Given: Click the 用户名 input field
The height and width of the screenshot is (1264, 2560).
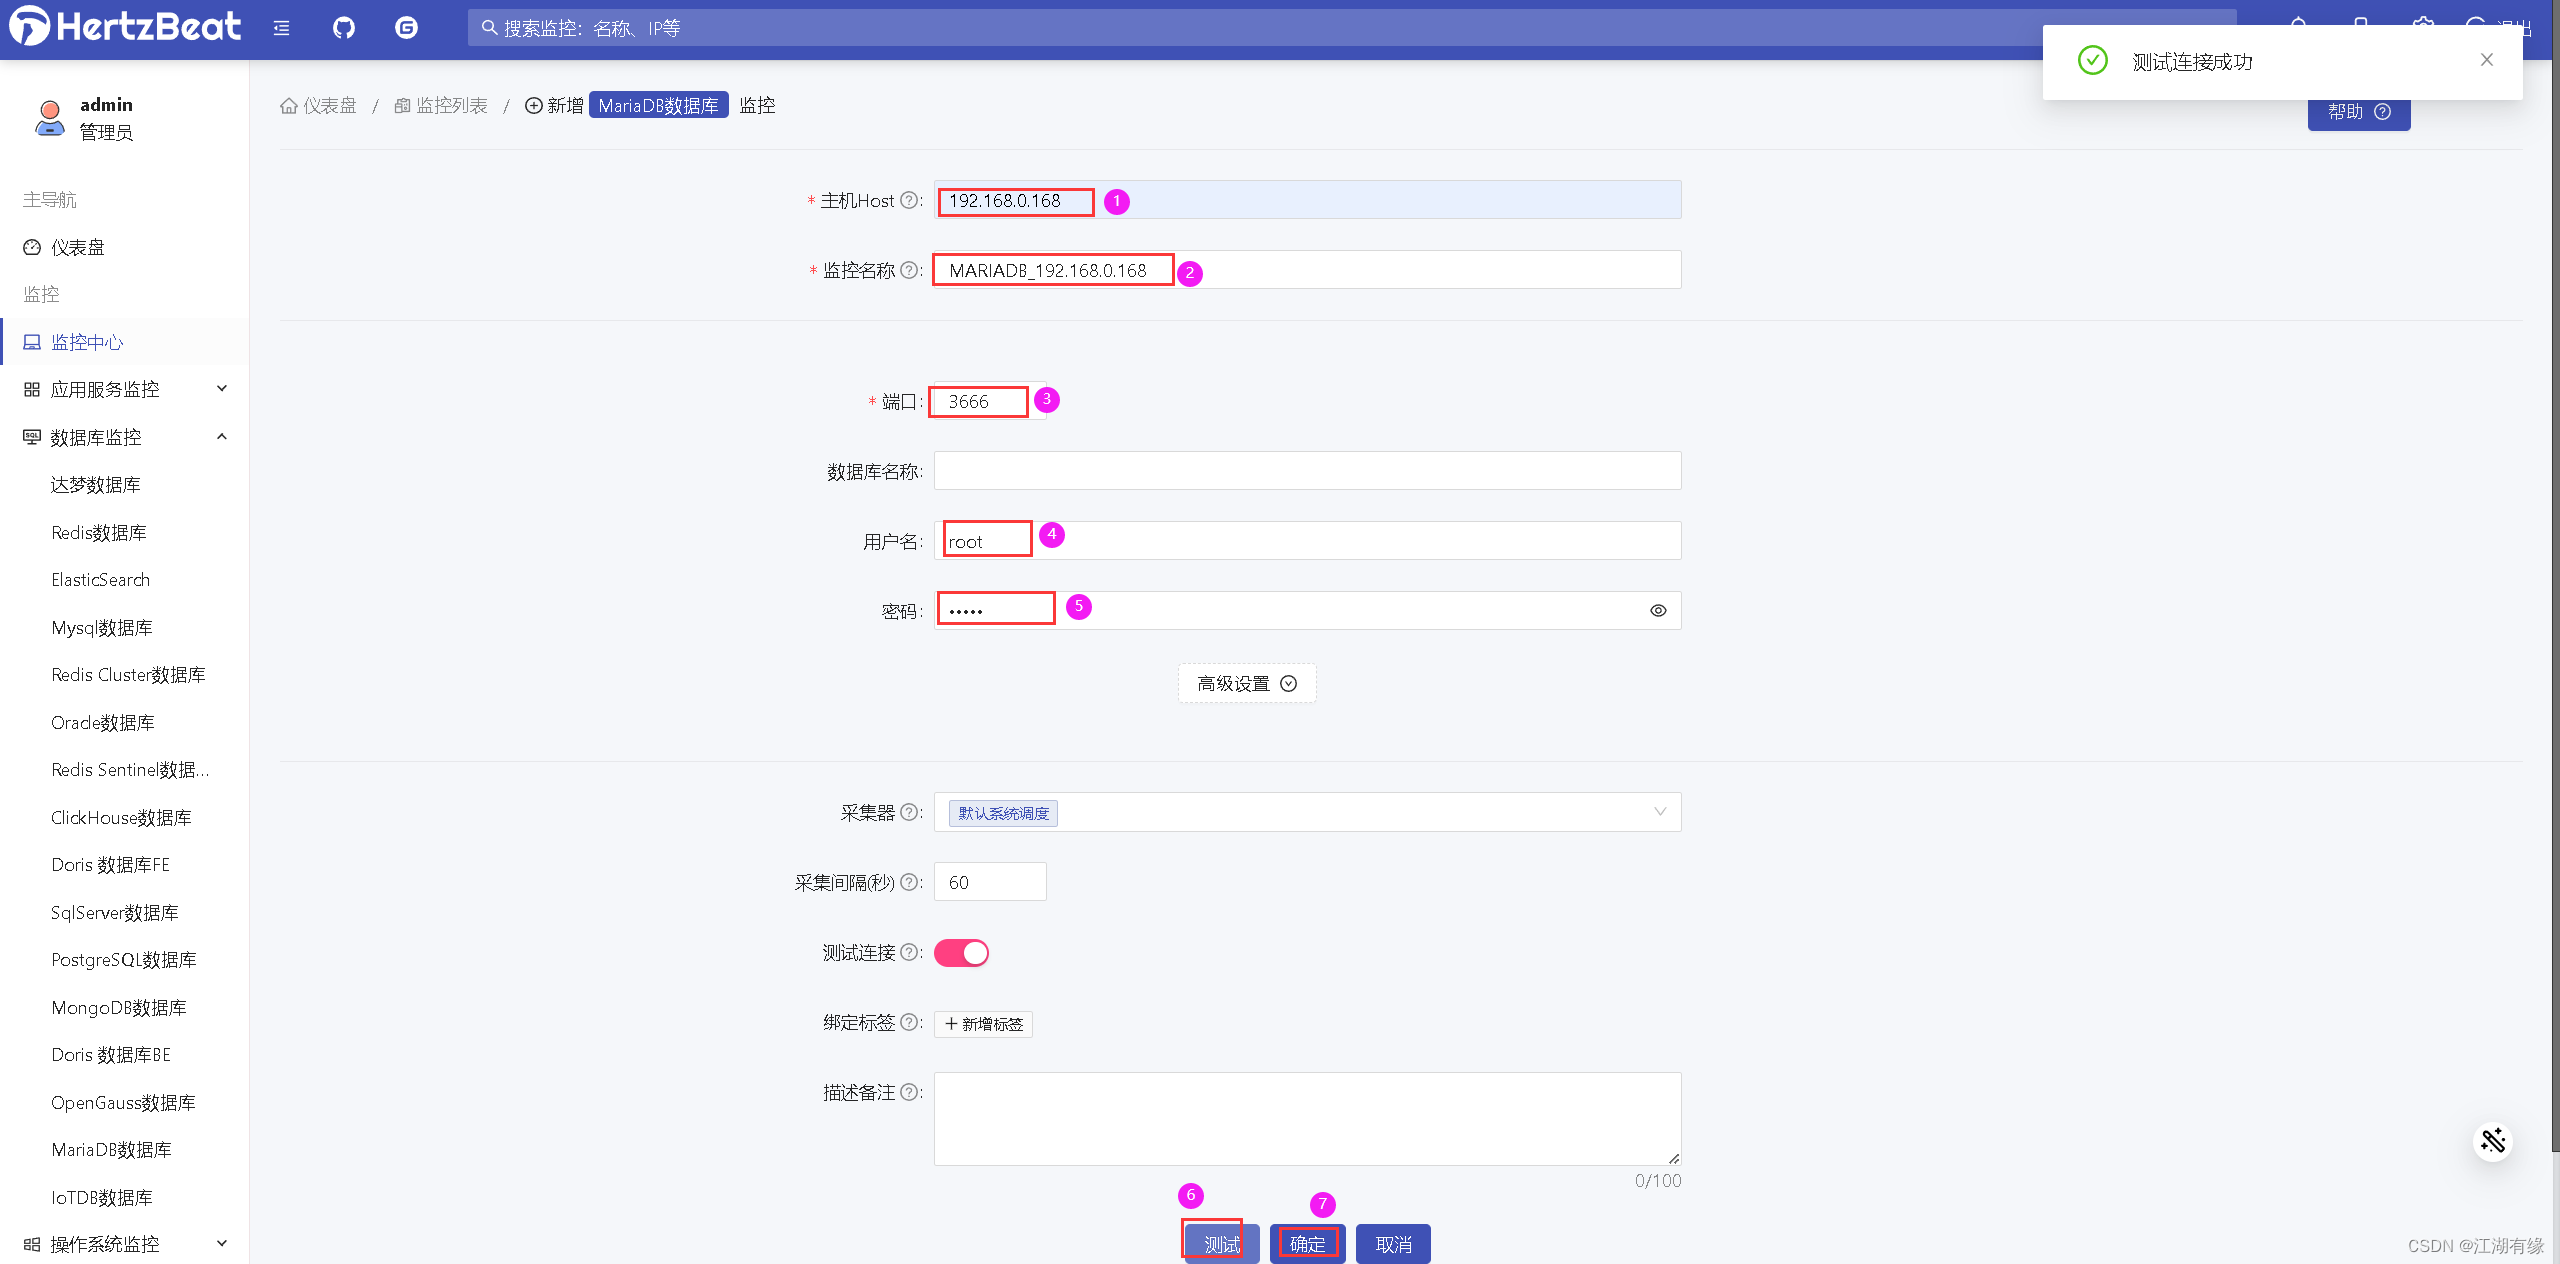Looking at the screenshot, I should (x=1307, y=541).
